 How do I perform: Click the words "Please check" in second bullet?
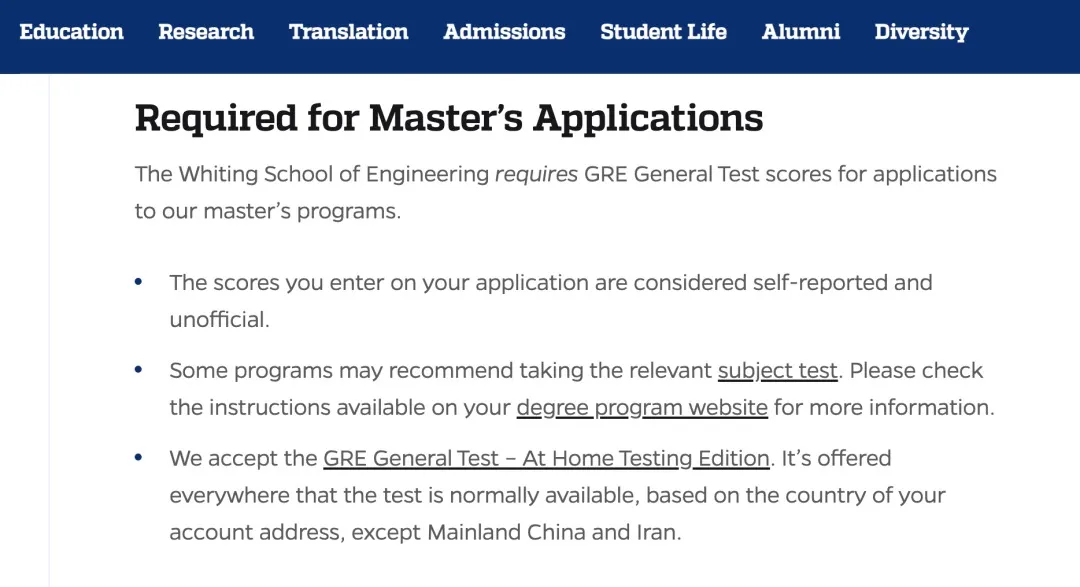[x=916, y=371]
